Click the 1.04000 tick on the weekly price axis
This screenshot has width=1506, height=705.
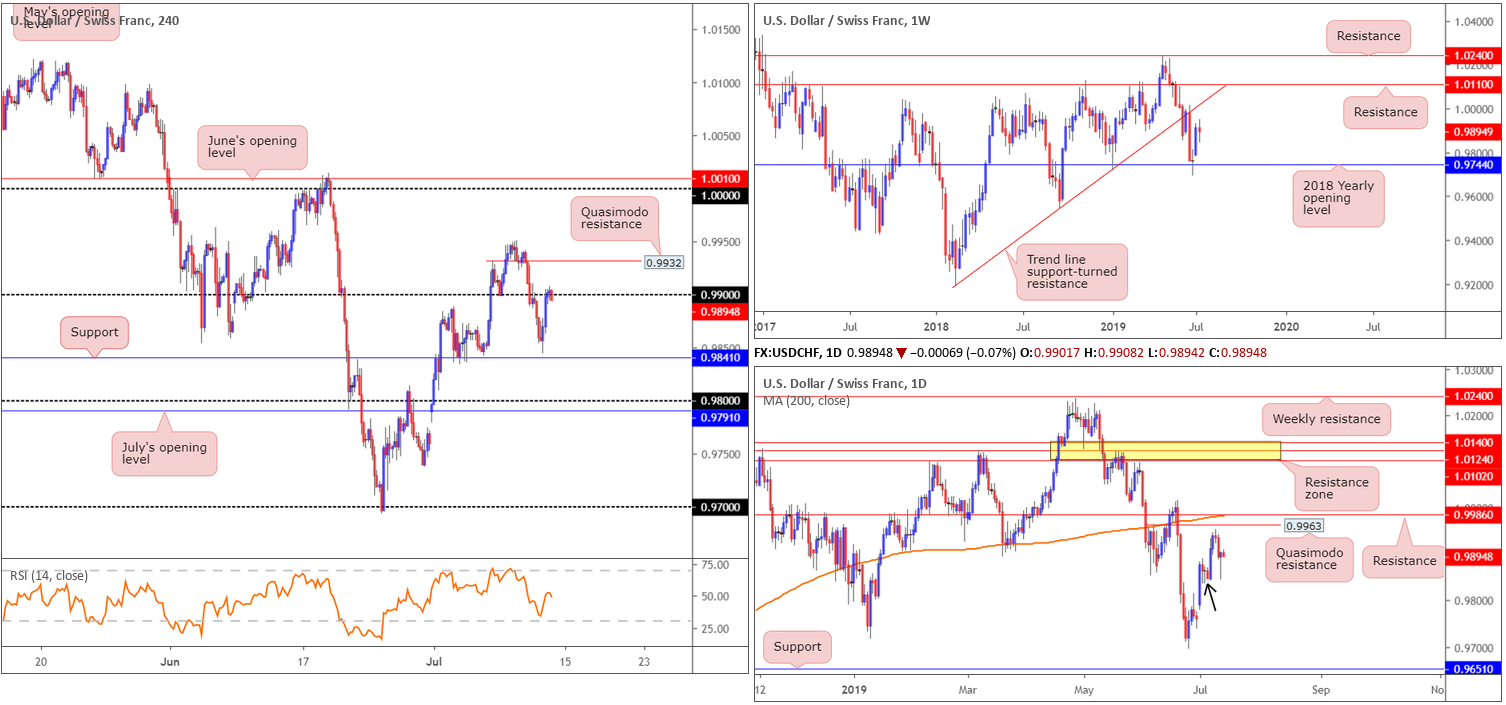1474,21
